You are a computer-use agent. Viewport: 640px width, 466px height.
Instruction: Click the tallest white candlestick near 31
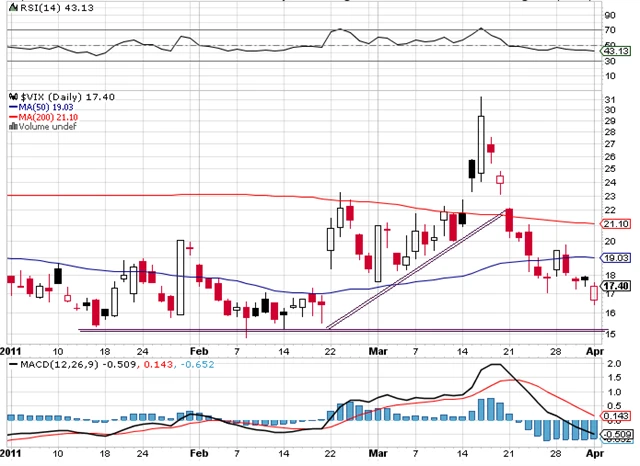click(481, 137)
